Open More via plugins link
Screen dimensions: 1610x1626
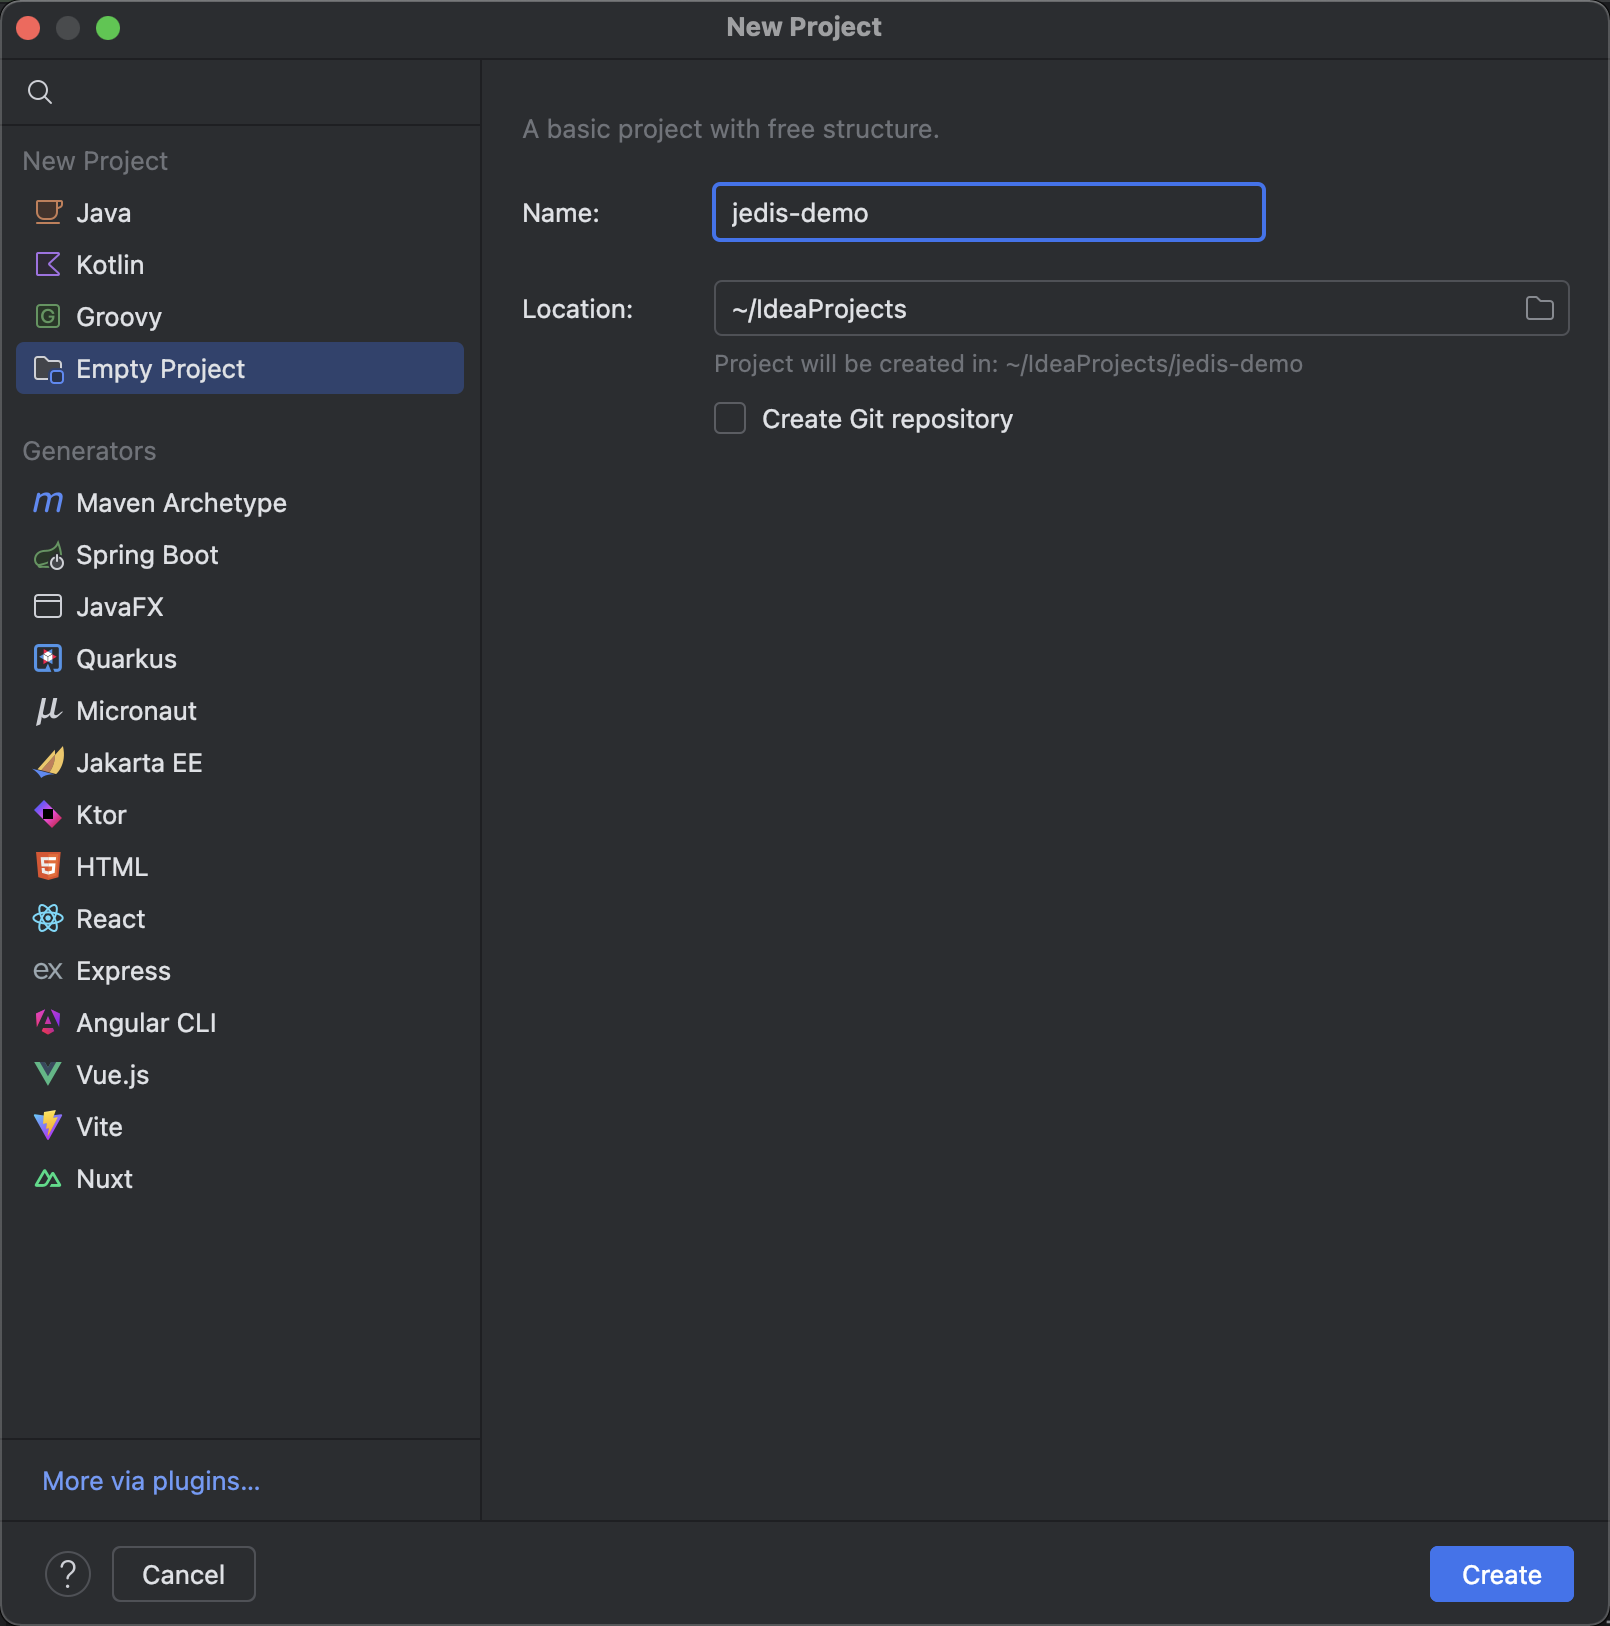tap(151, 1481)
